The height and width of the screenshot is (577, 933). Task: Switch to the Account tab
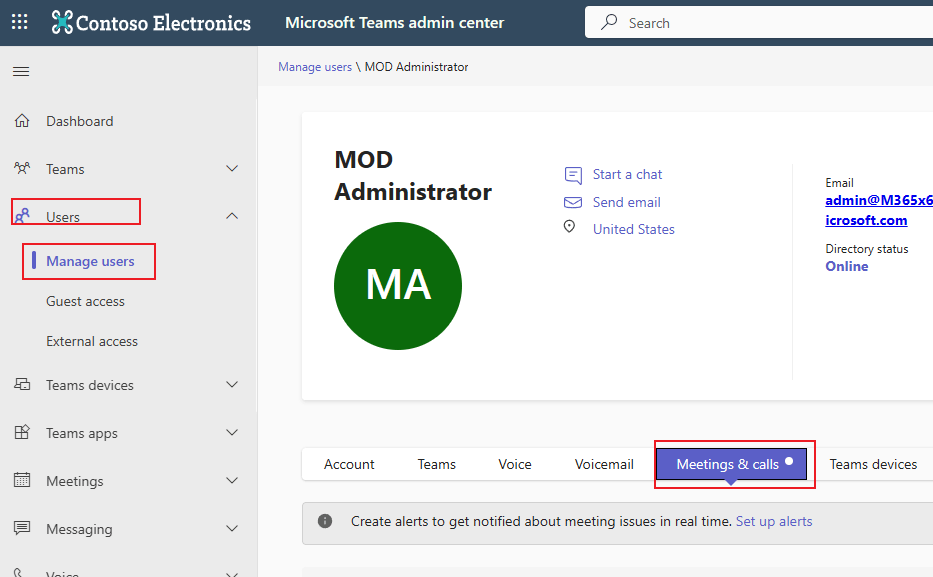click(349, 464)
